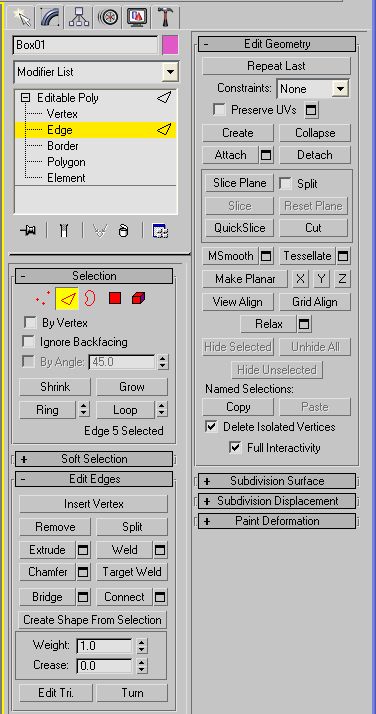
Task: Click the Weight value input field
Action: click(104, 646)
